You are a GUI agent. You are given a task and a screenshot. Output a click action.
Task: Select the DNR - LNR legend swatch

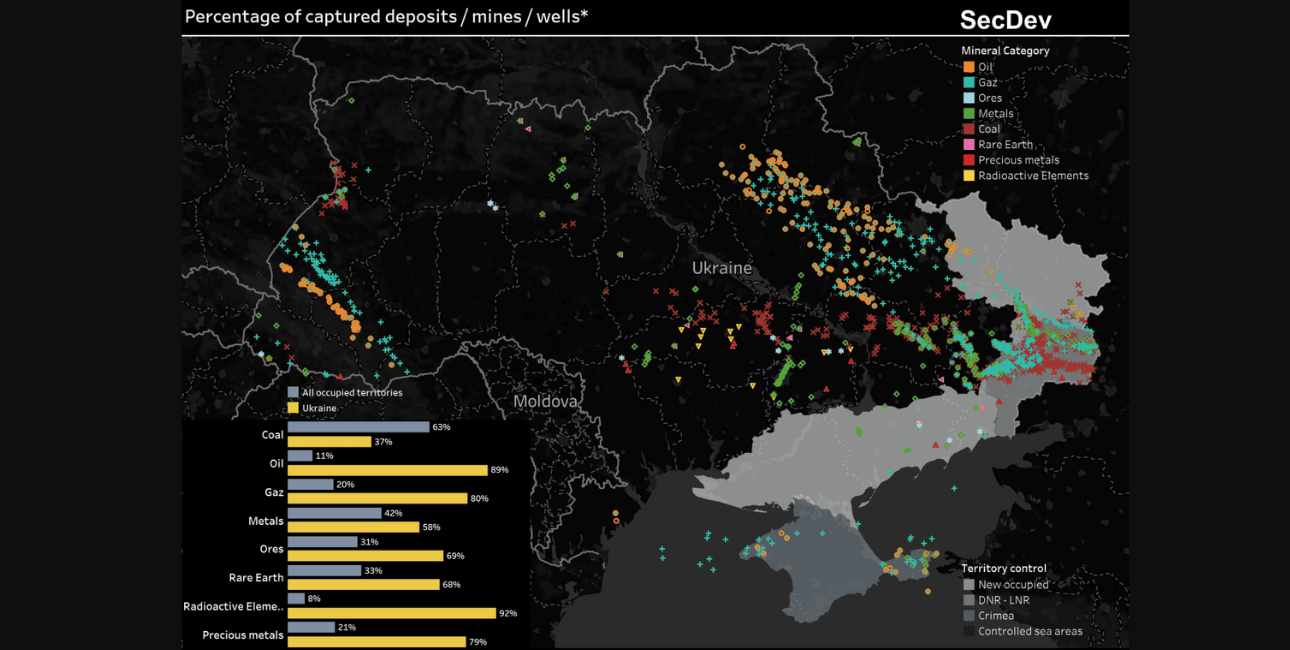click(968, 600)
